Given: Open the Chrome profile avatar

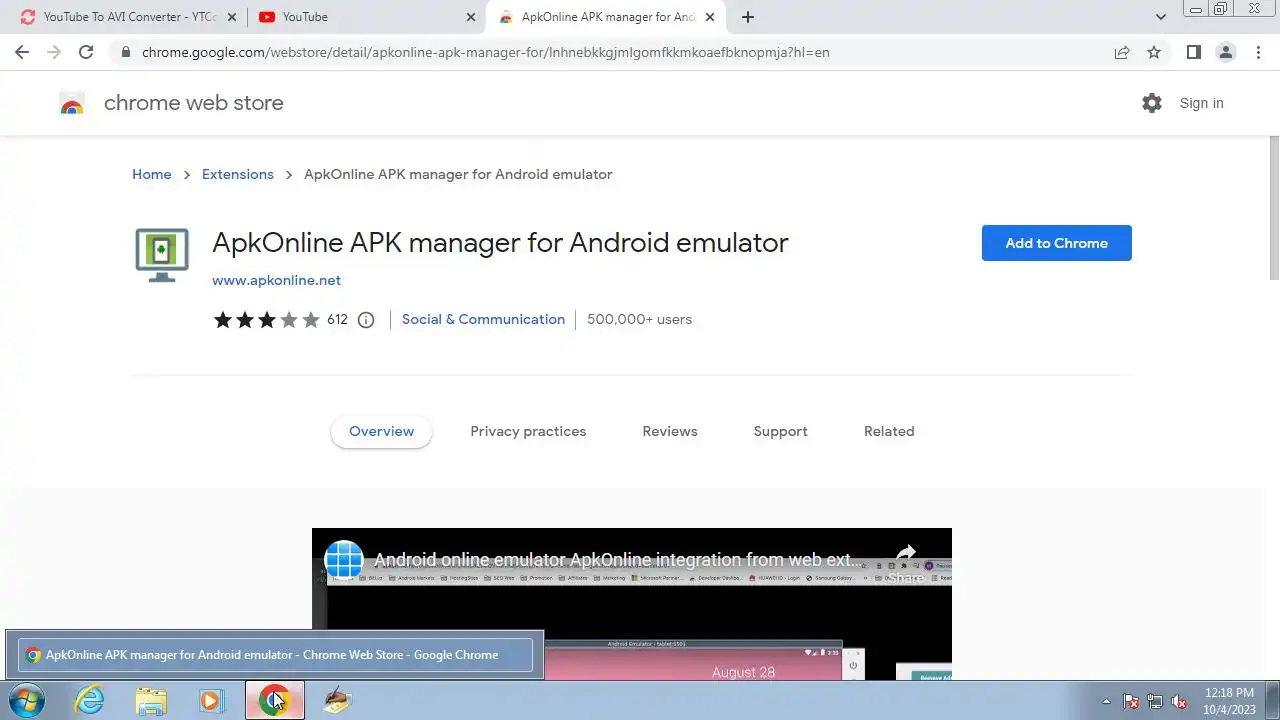Looking at the screenshot, I should point(1225,52).
